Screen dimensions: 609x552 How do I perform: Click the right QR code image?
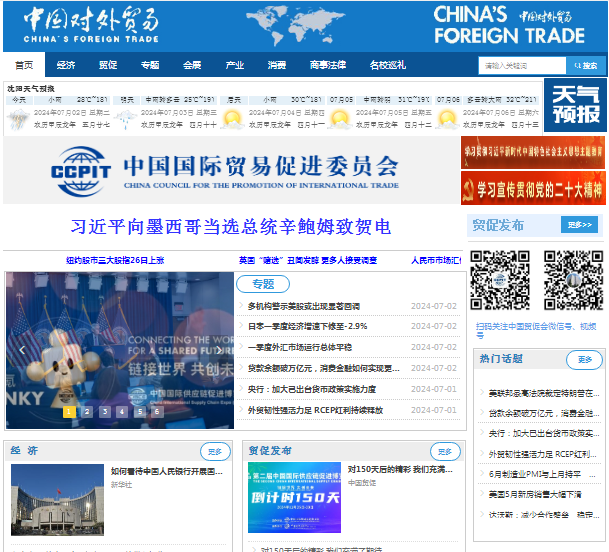[x=573, y=280]
